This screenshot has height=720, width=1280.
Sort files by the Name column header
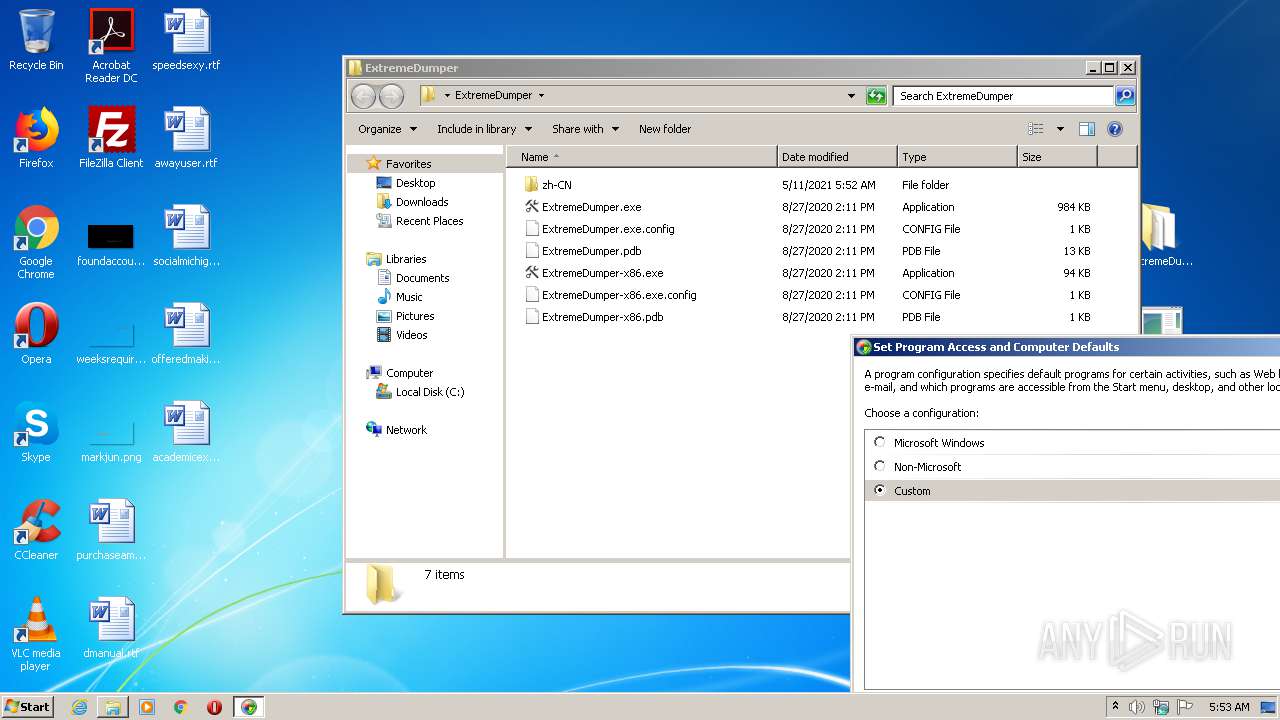pyautogui.click(x=642, y=157)
